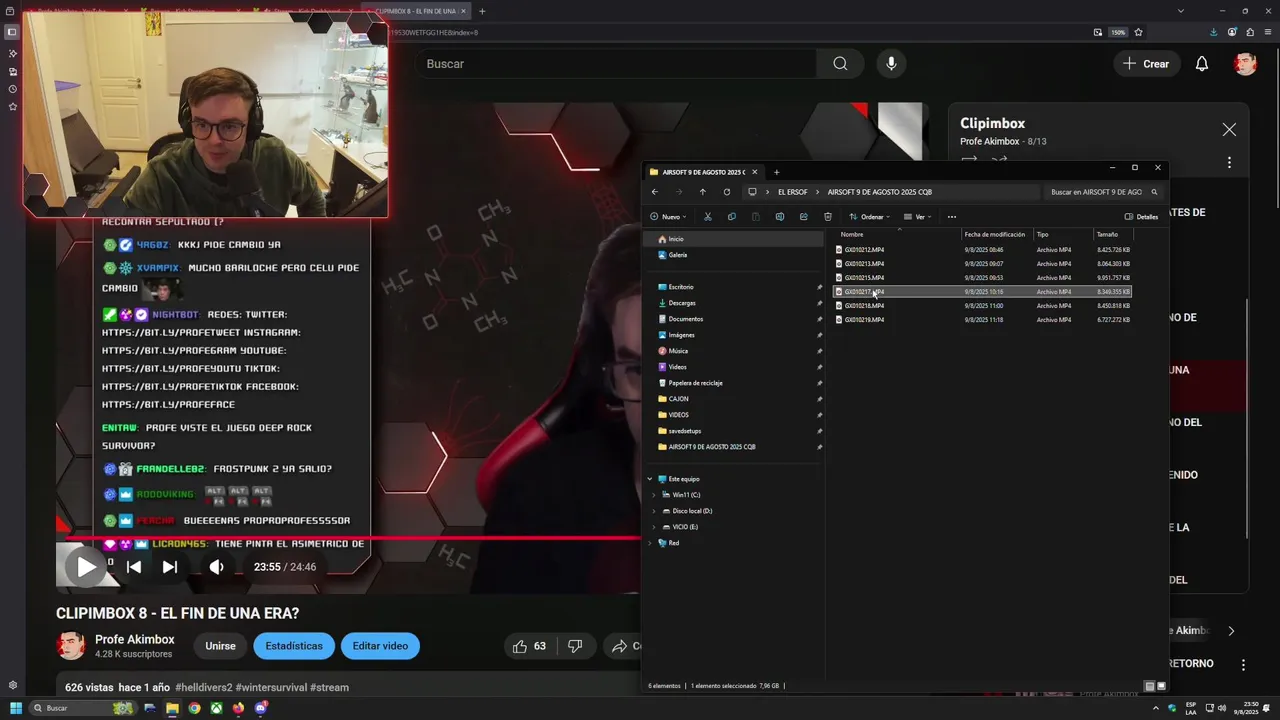This screenshot has height=720, width=1280.
Task: Open Descargas in Explorer sidebar
Action: click(682, 303)
